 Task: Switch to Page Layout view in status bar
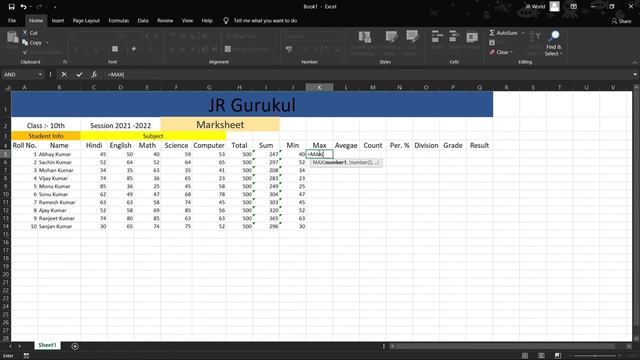coord(541,356)
